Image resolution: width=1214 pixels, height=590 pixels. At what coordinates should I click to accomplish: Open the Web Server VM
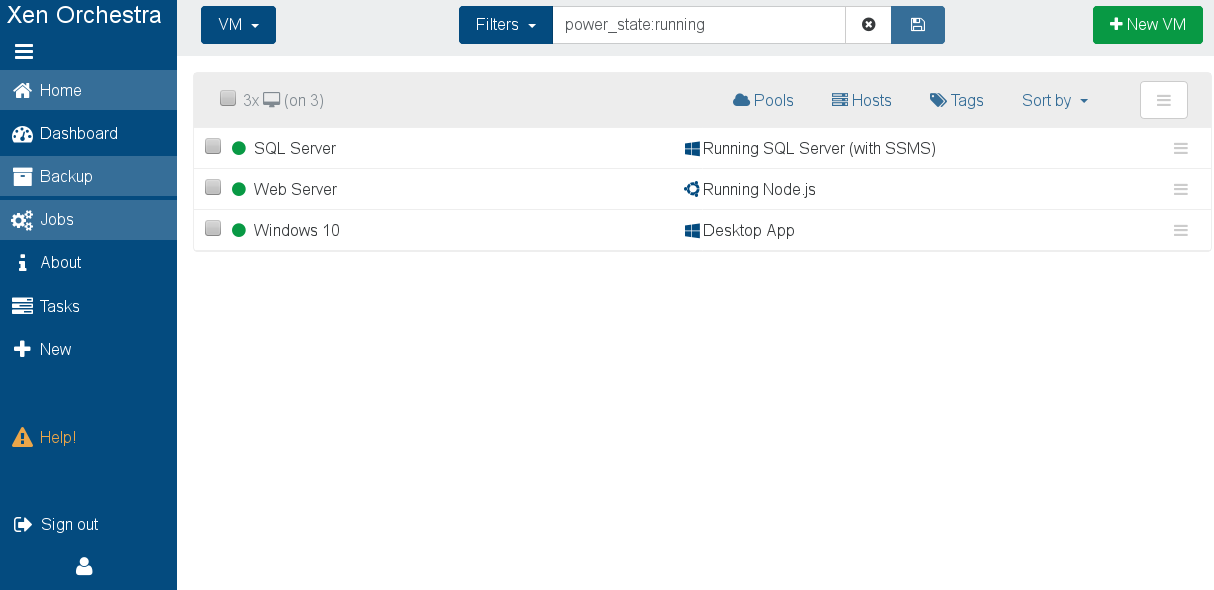coord(295,189)
